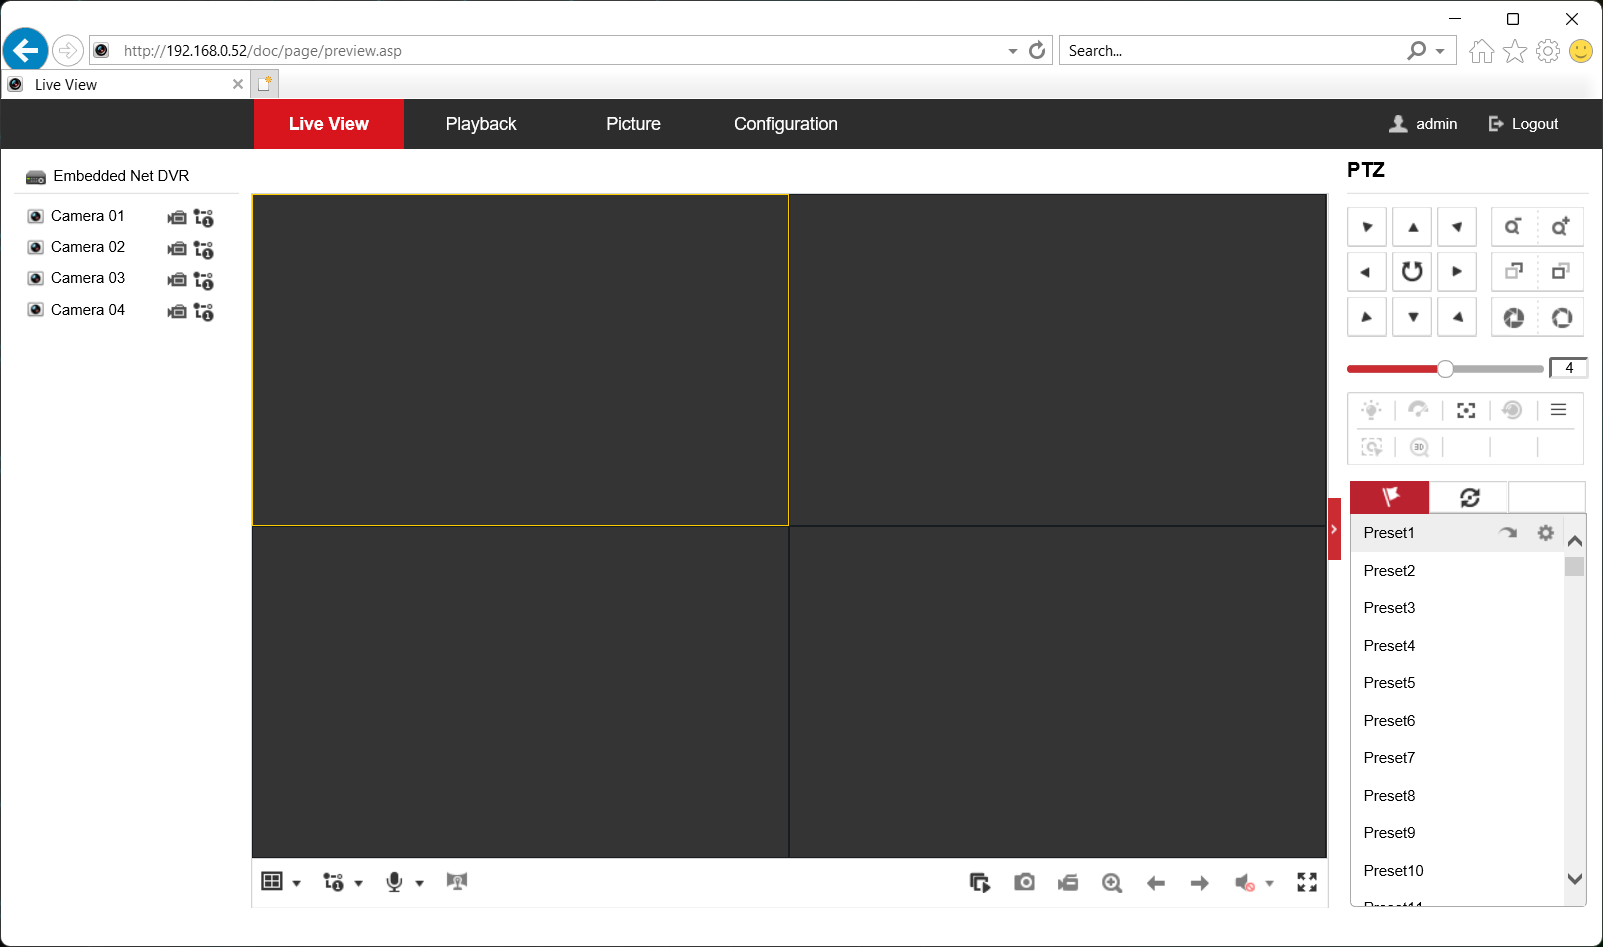Open Preset1 settings gear
1603x947 pixels.
[x=1546, y=533]
